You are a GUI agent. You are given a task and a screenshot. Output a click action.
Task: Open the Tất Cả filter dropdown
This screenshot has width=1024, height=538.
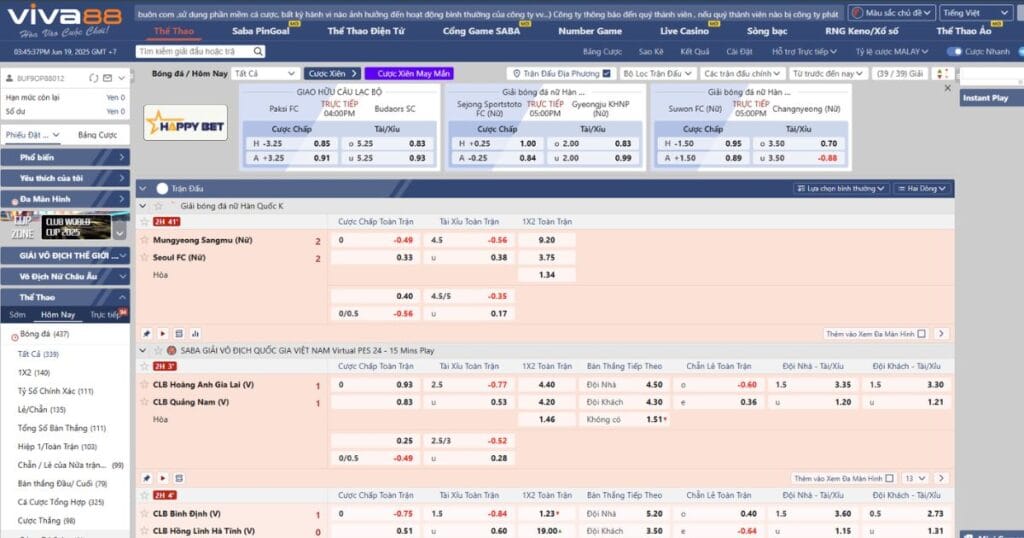[264, 74]
